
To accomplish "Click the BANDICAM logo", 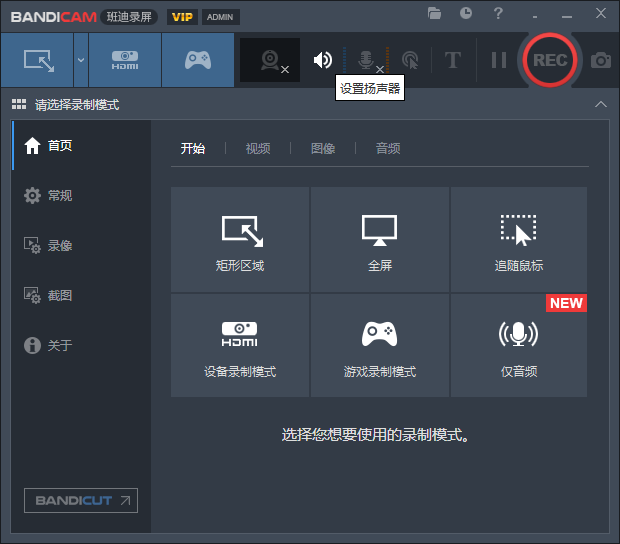I will (54, 17).
